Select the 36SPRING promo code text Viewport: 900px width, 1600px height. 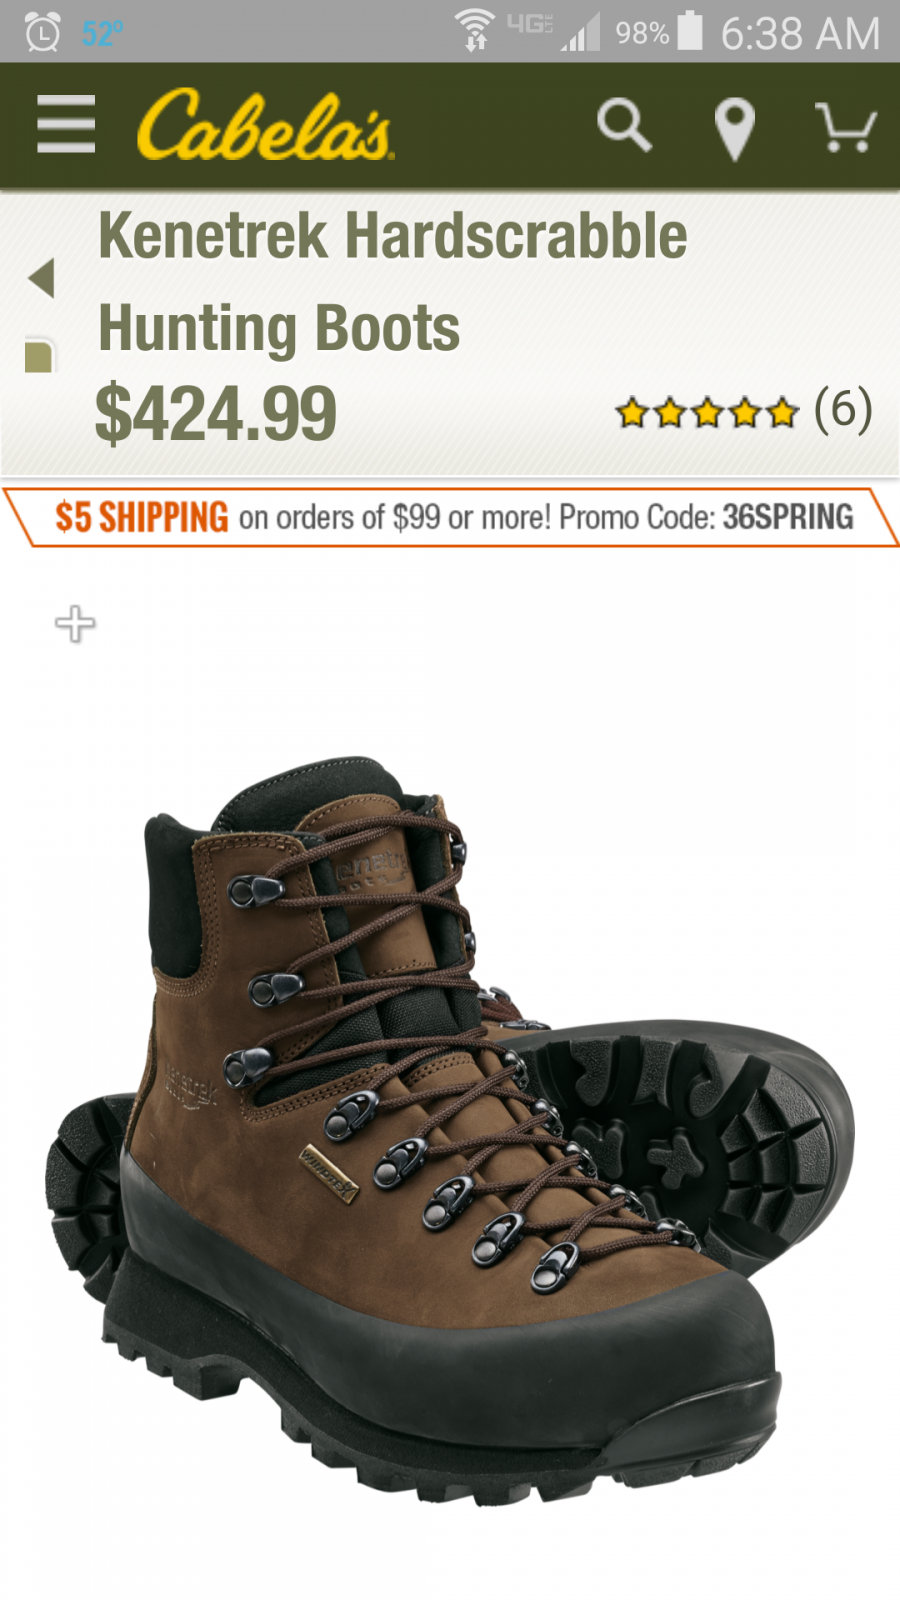click(x=788, y=517)
